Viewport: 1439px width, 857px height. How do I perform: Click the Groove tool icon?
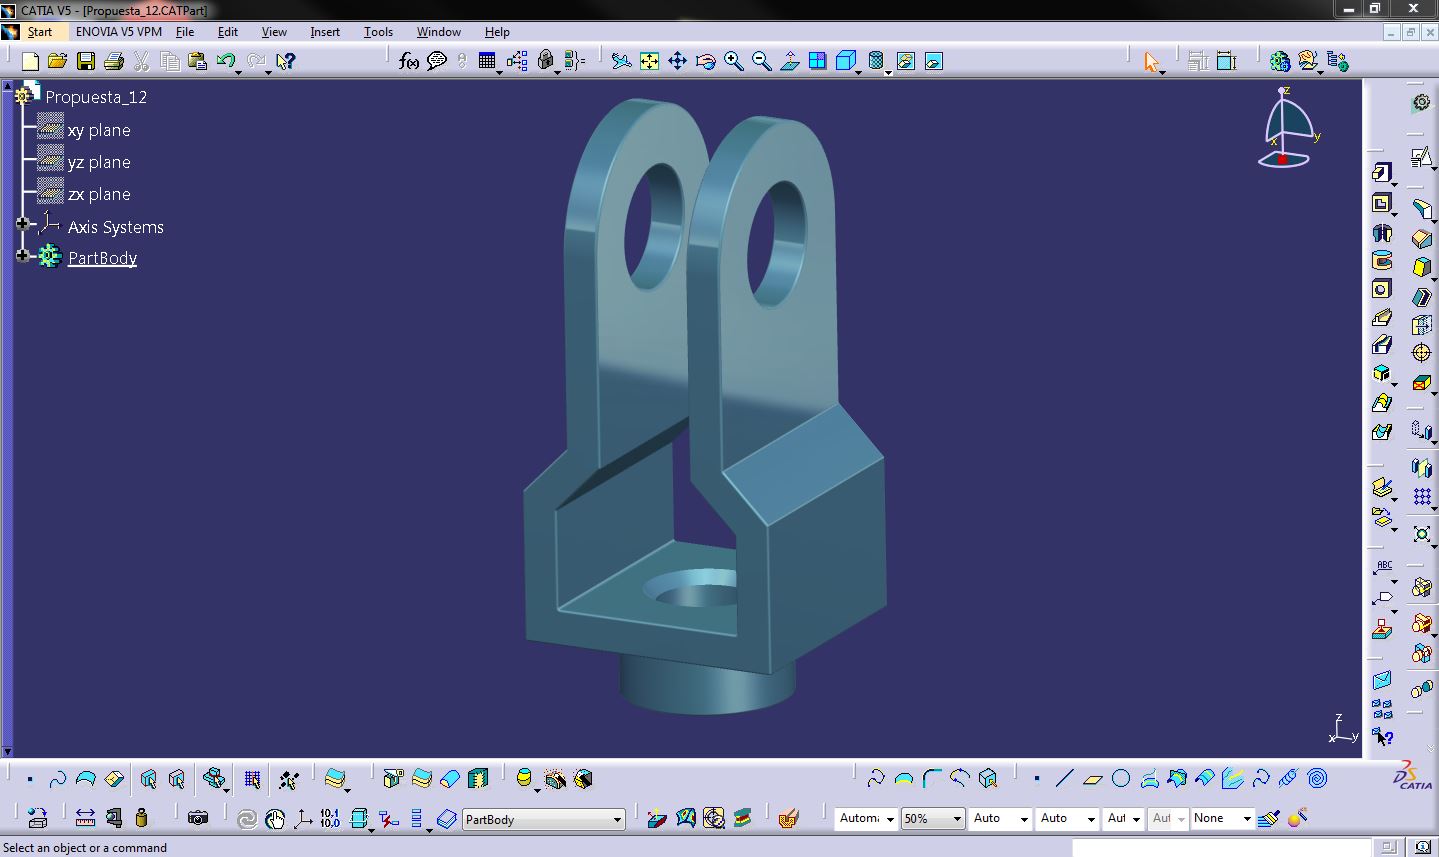pos(1382,261)
